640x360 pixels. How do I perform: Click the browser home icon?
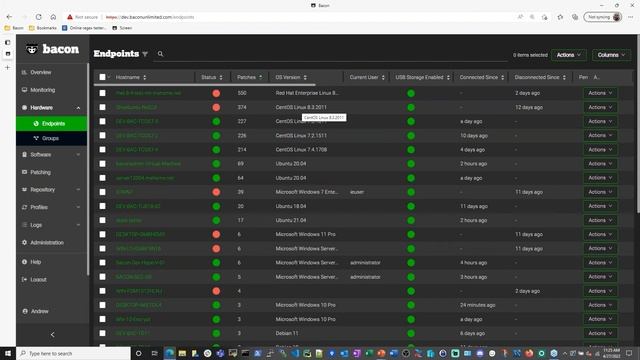click(53, 17)
